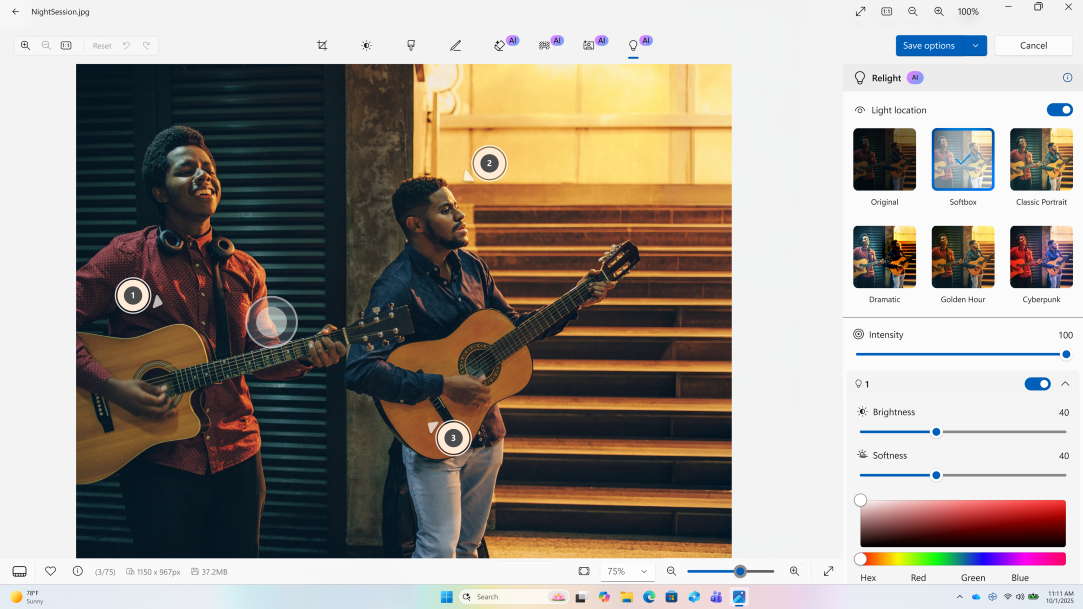Cancel the current edit

click(x=1033, y=45)
